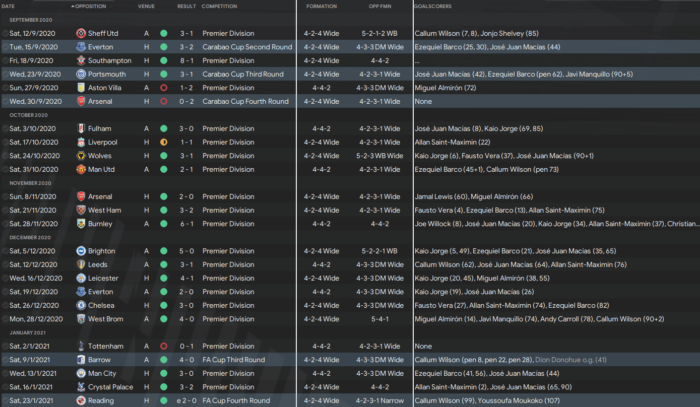This screenshot has width=700, height=407.
Task: Click the Burnley club badge
Action: point(81,224)
